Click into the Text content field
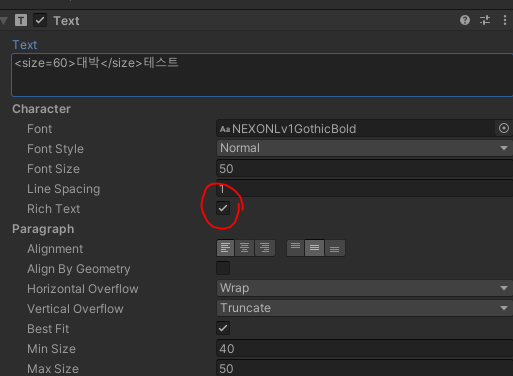This screenshot has height=376, width=513. tap(262, 75)
